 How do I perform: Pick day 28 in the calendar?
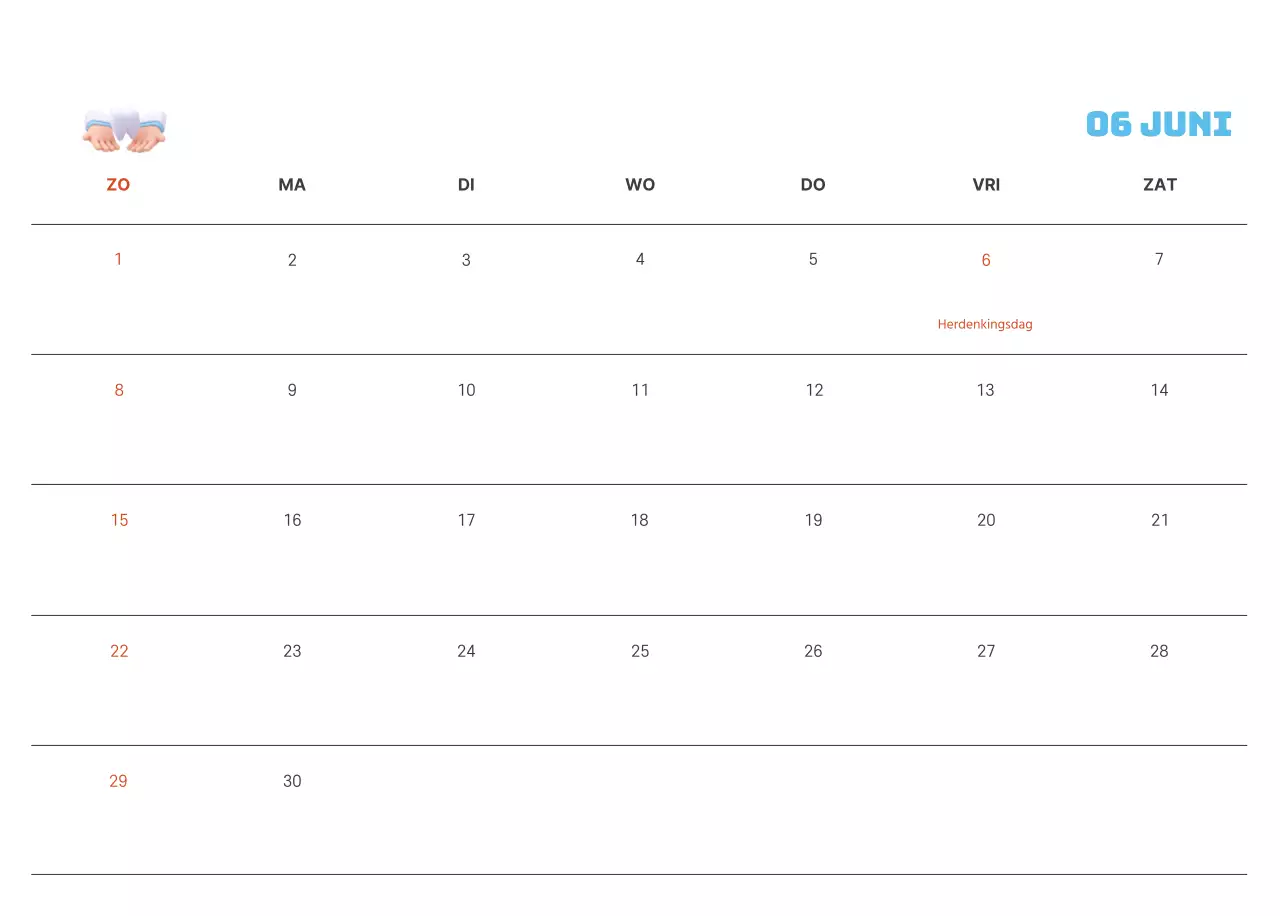click(x=1159, y=651)
